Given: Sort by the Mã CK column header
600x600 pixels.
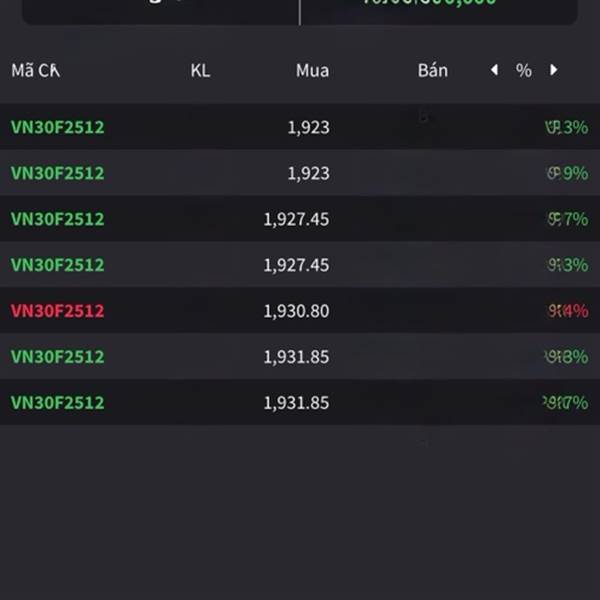Looking at the screenshot, I should point(36,70).
